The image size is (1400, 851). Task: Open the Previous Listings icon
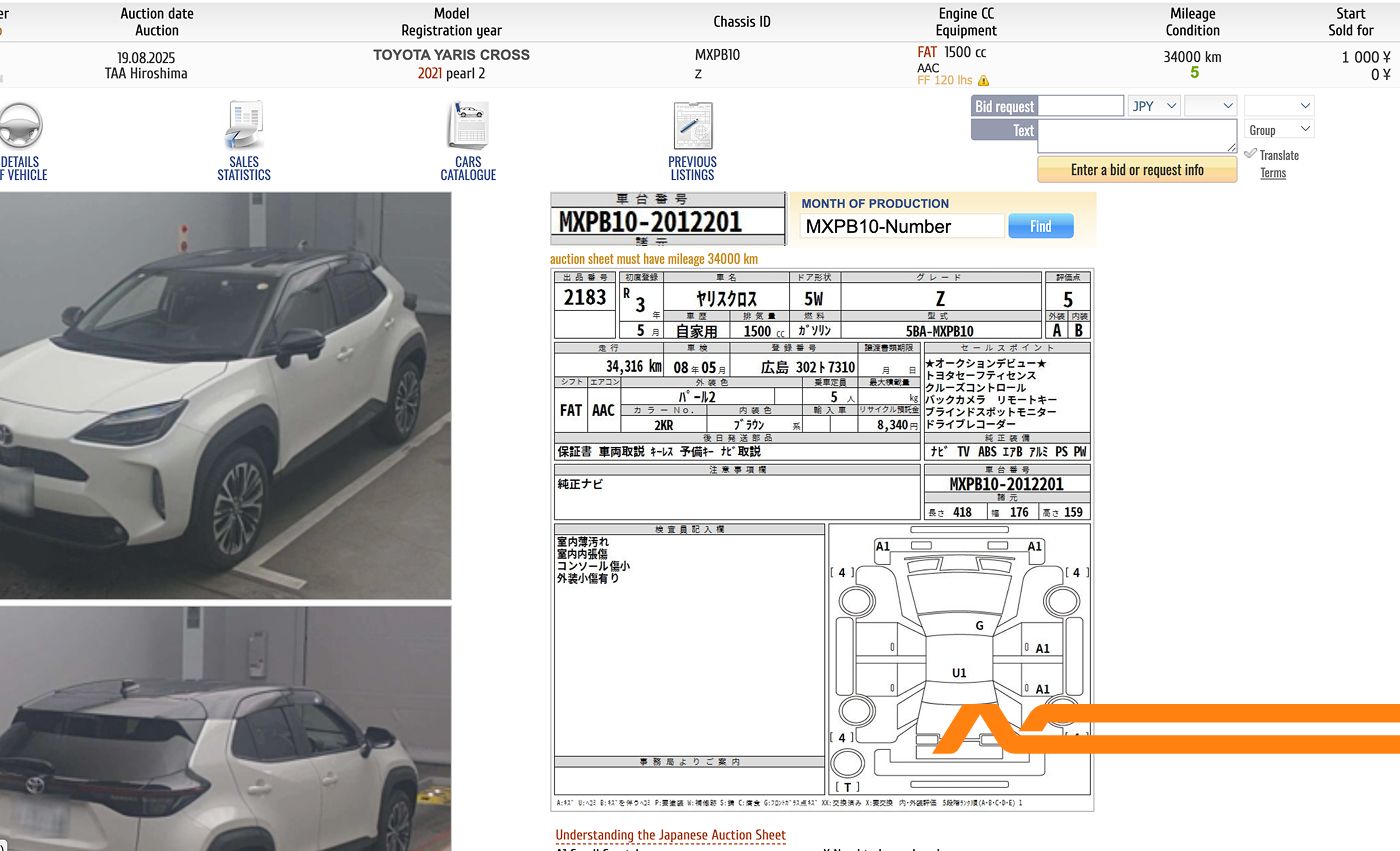coord(692,126)
